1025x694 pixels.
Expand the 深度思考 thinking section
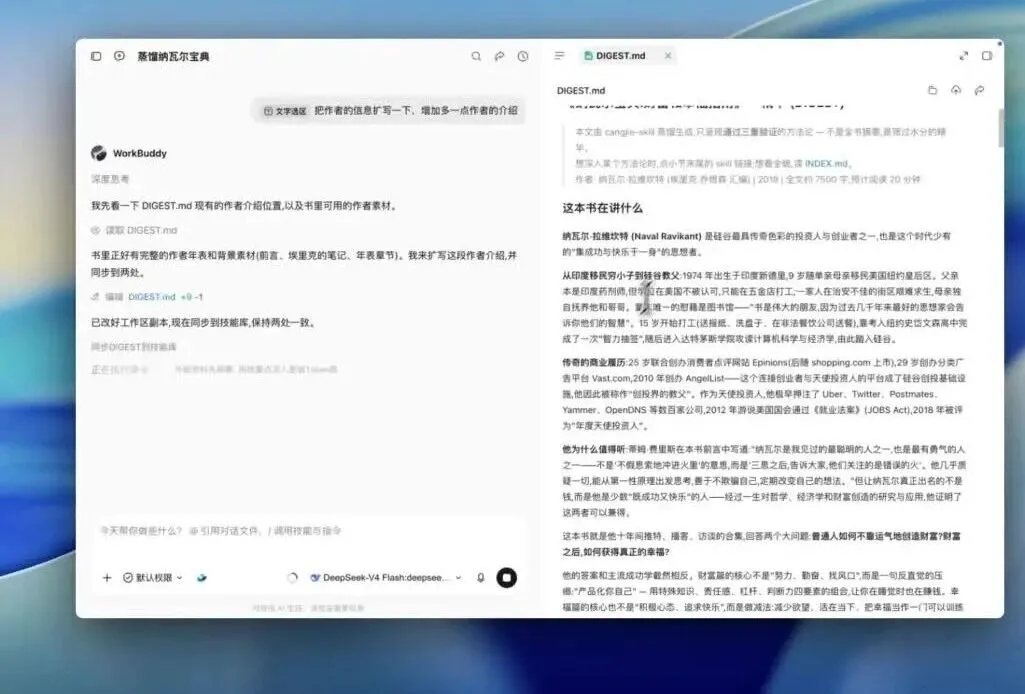point(110,178)
